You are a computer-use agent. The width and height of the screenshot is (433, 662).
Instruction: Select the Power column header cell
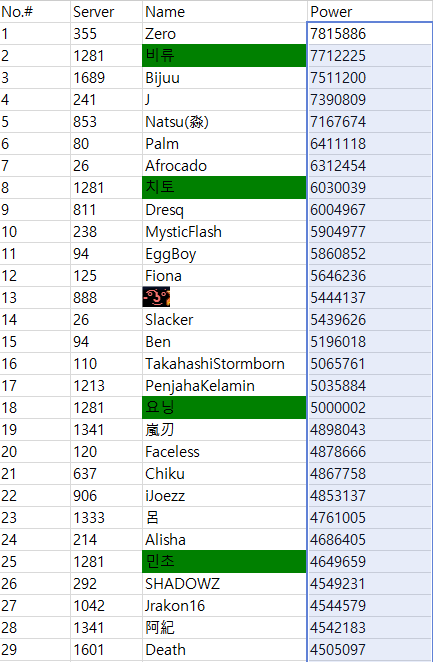pos(369,11)
